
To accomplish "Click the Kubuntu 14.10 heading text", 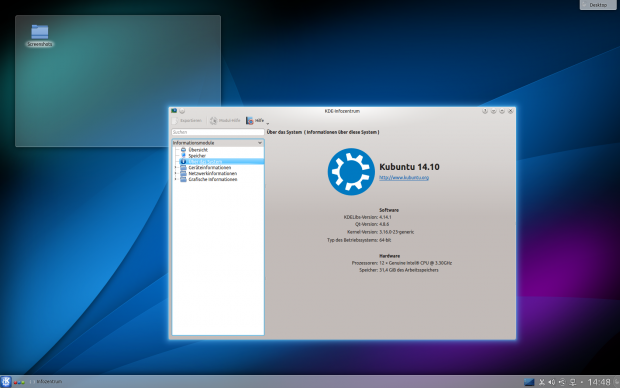I will point(409,167).
